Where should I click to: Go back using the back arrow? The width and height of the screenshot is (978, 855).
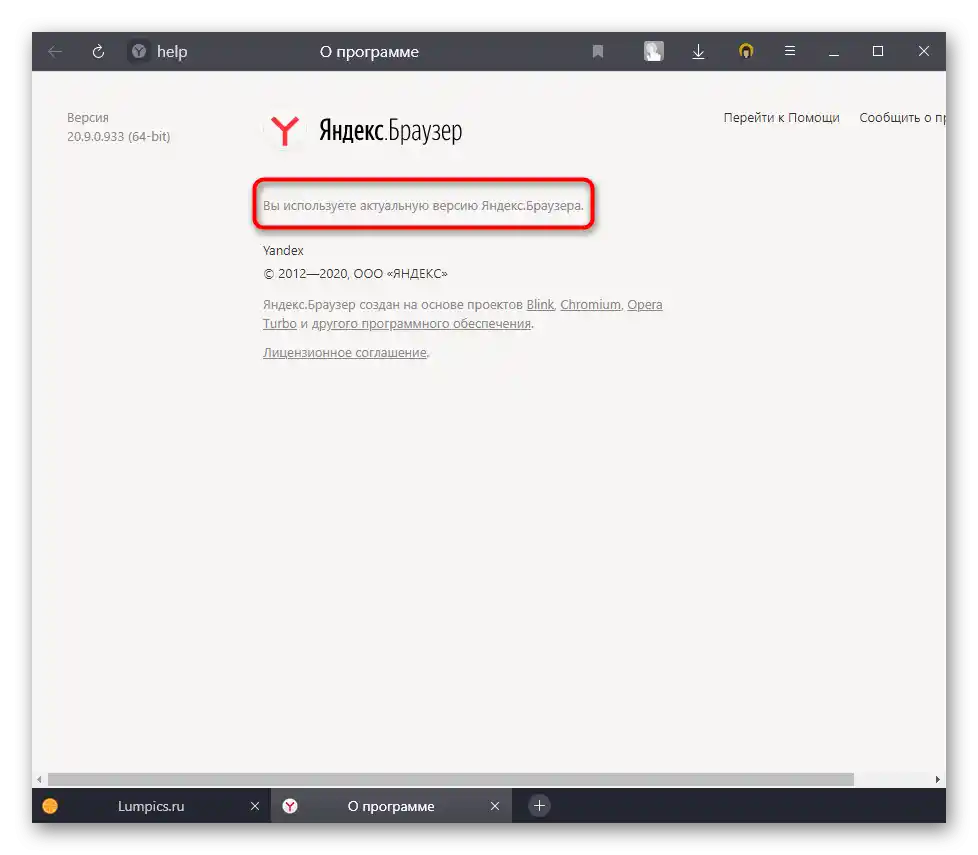pyautogui.click(x=55, y=51)
